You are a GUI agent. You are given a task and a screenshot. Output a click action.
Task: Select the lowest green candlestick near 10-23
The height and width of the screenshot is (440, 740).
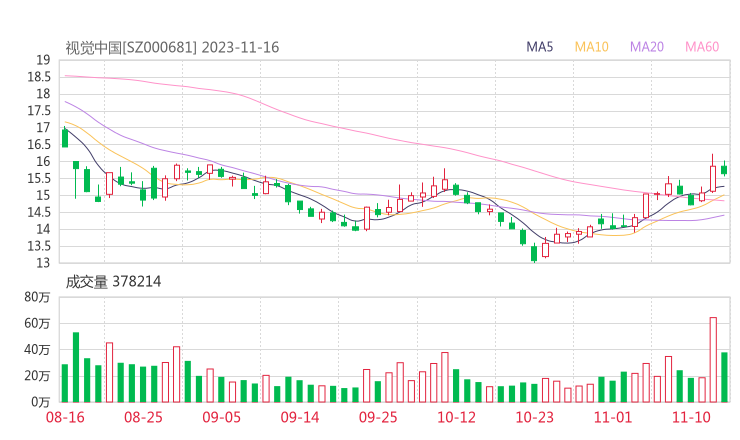click(534, 254)
